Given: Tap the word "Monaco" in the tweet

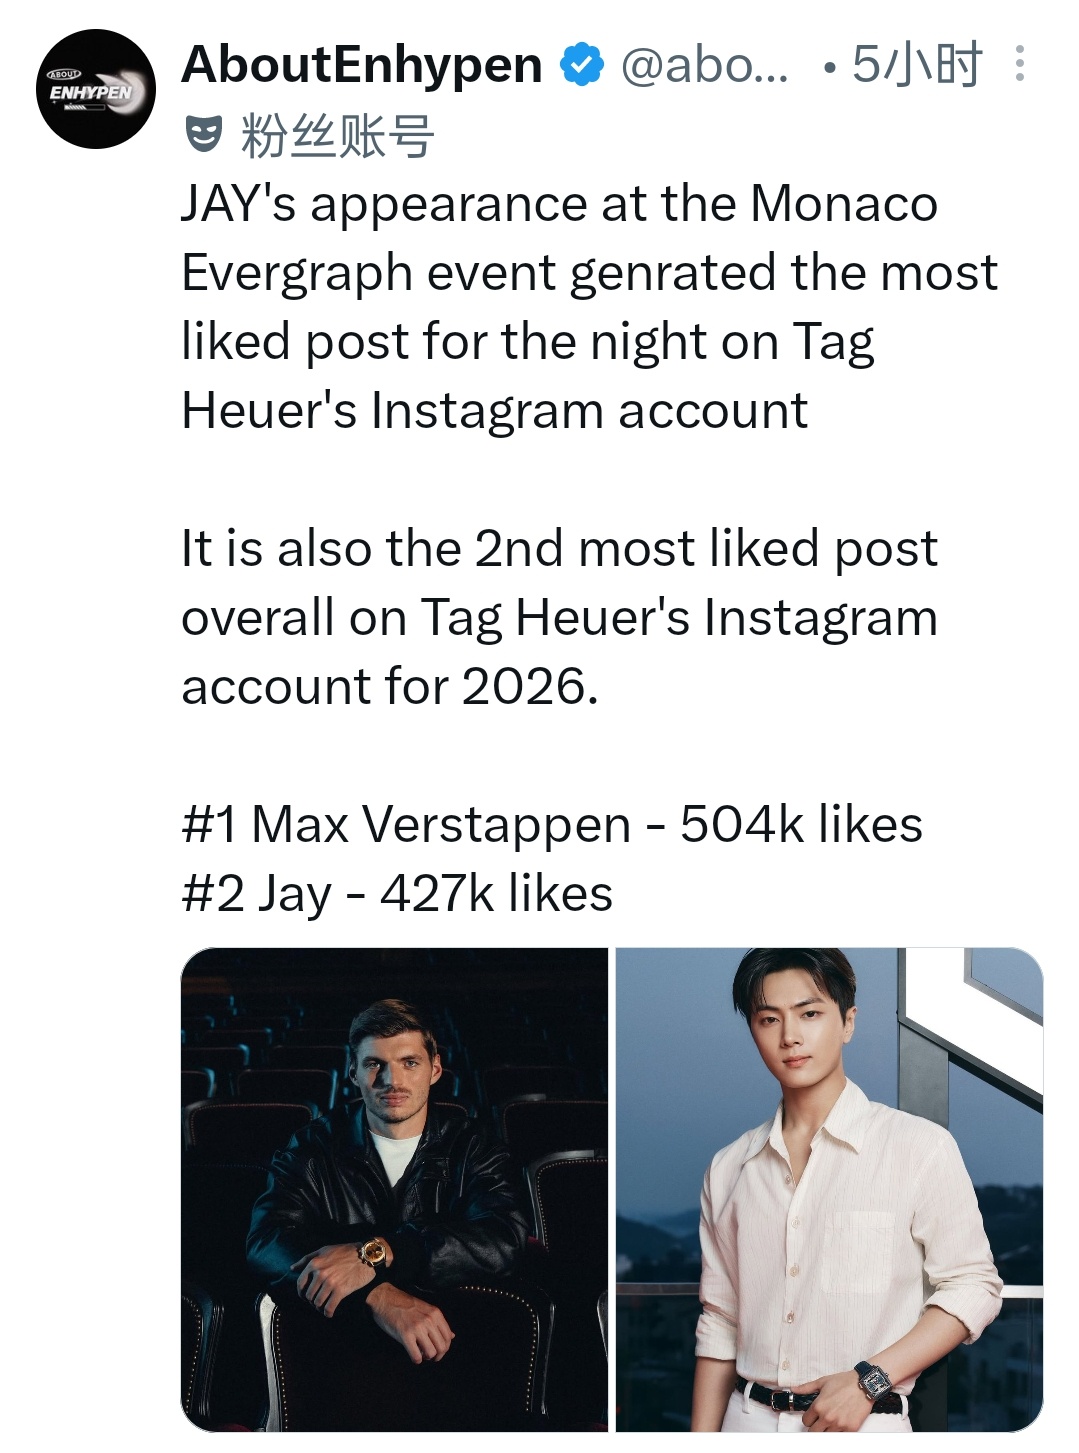Looking at the screenshot, I should pos(844,204).
